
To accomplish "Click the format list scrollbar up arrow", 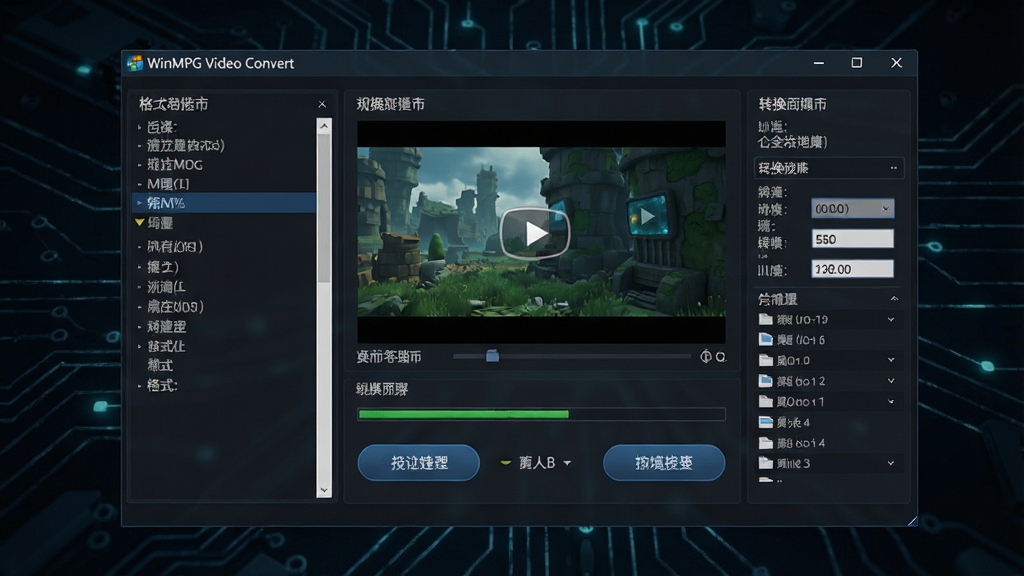I will (324, 126).
